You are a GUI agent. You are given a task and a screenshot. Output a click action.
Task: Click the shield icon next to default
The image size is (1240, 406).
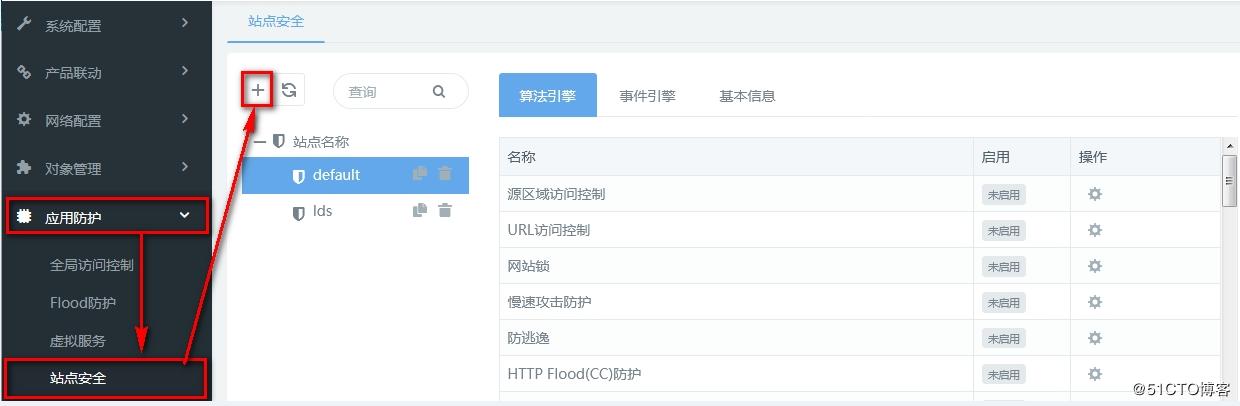[x=298, y=176]
